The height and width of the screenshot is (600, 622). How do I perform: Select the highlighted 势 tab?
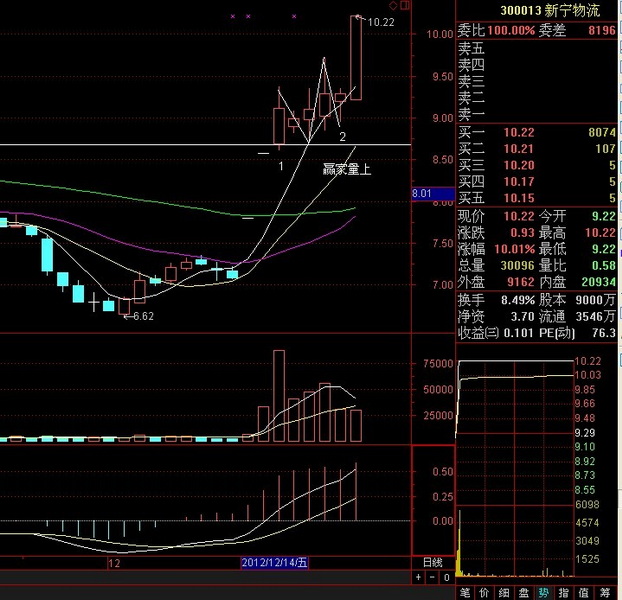542,591
